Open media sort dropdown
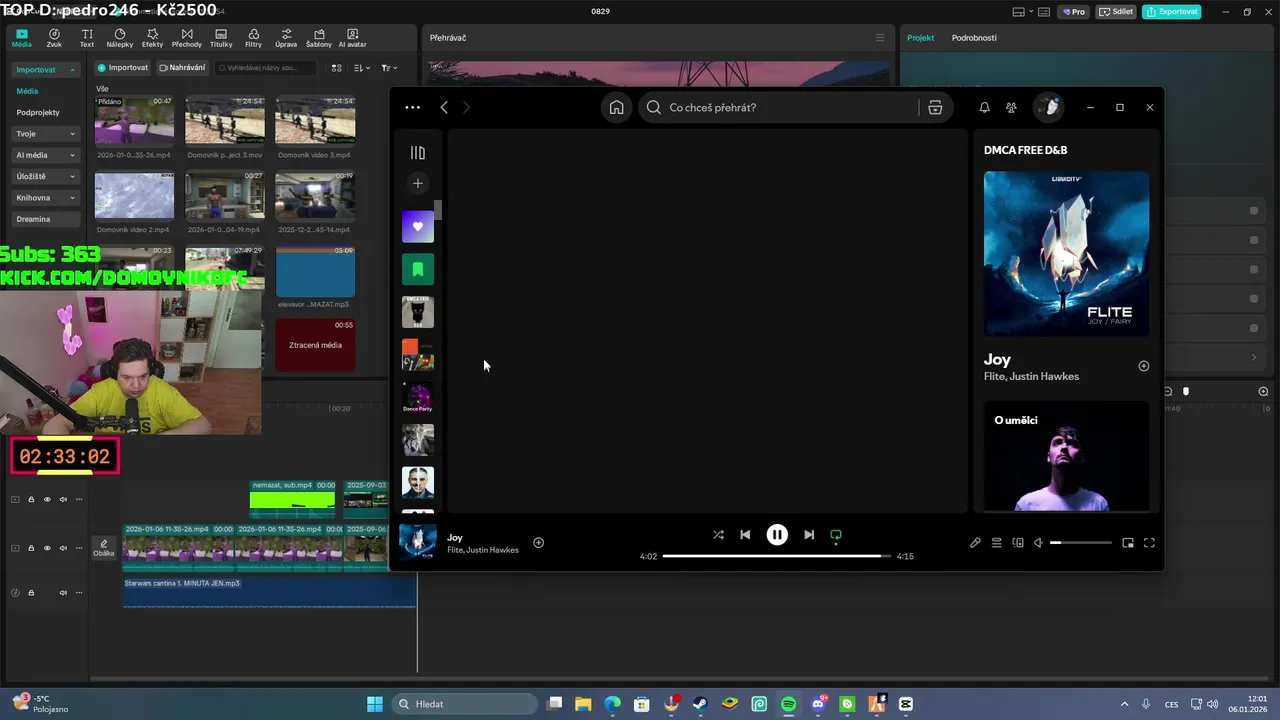Viewport: 1280px width, 720px height. click(362, 68)
